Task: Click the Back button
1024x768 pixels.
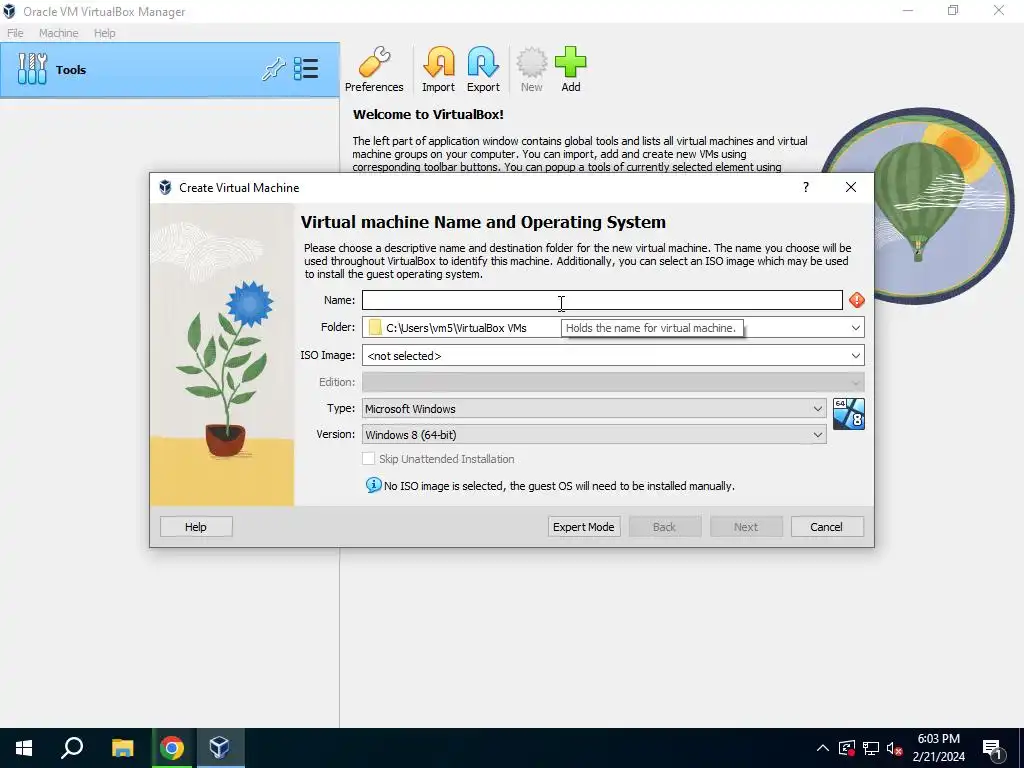Action: (665, 527)
